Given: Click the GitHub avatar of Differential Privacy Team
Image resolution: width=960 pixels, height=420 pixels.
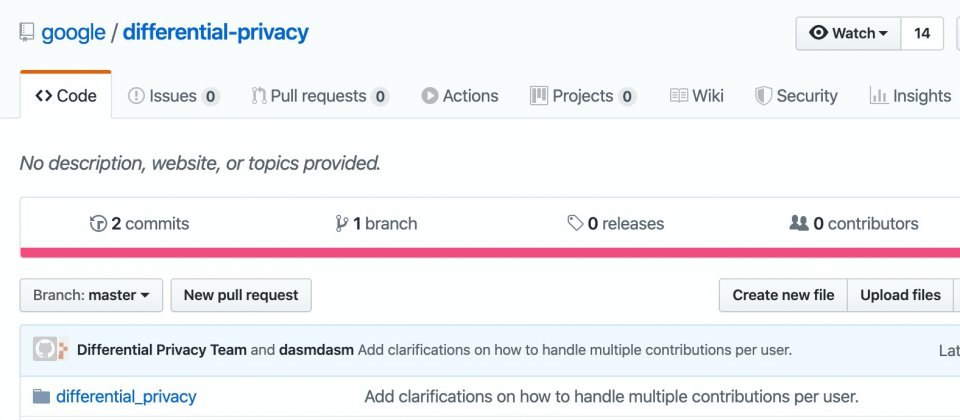Looking at the screenshot, I should point(45,350).
